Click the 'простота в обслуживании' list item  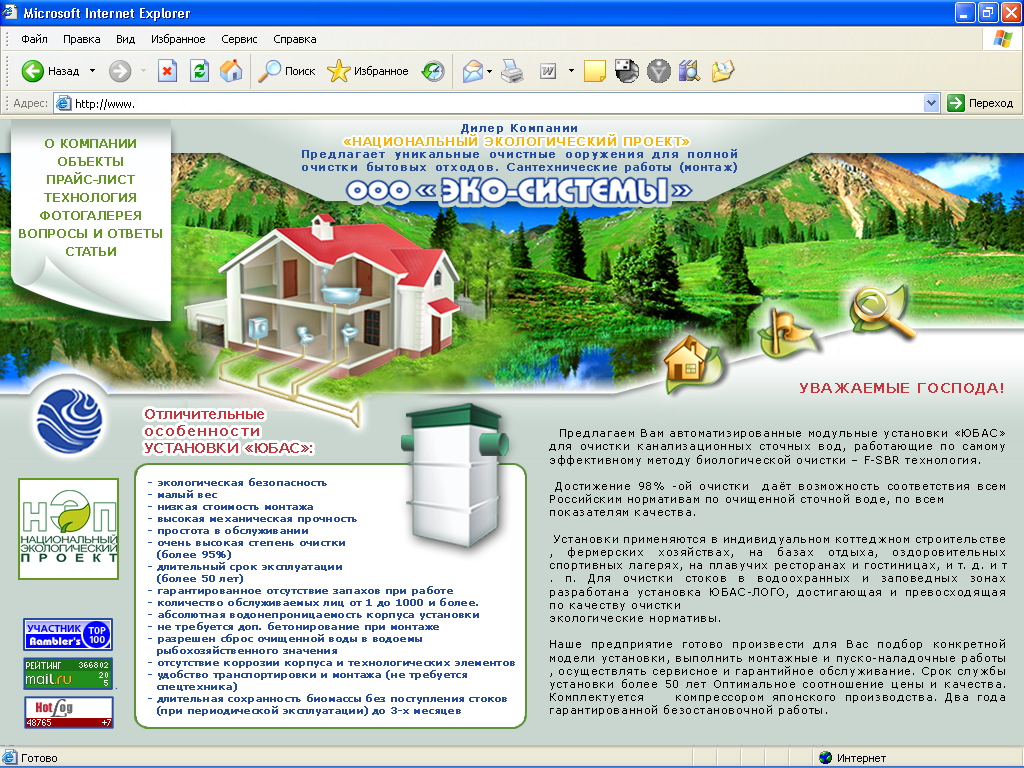click(232, 531)
